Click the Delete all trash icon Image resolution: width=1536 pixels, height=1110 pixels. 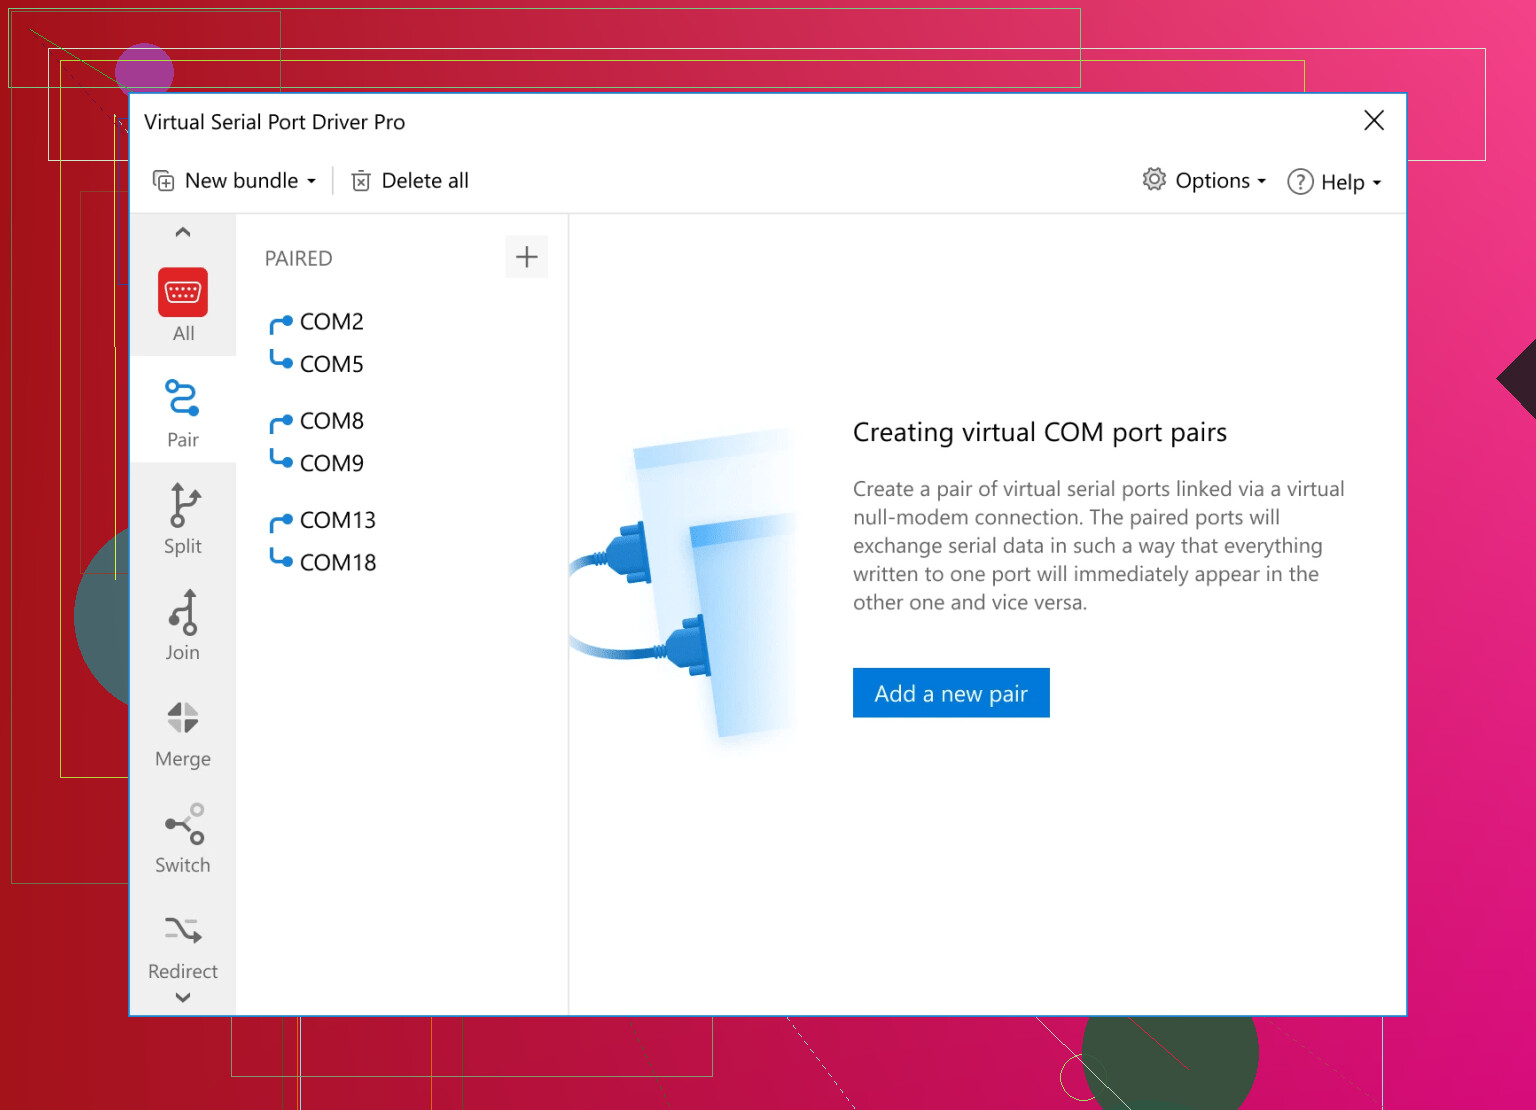(361, 181)
